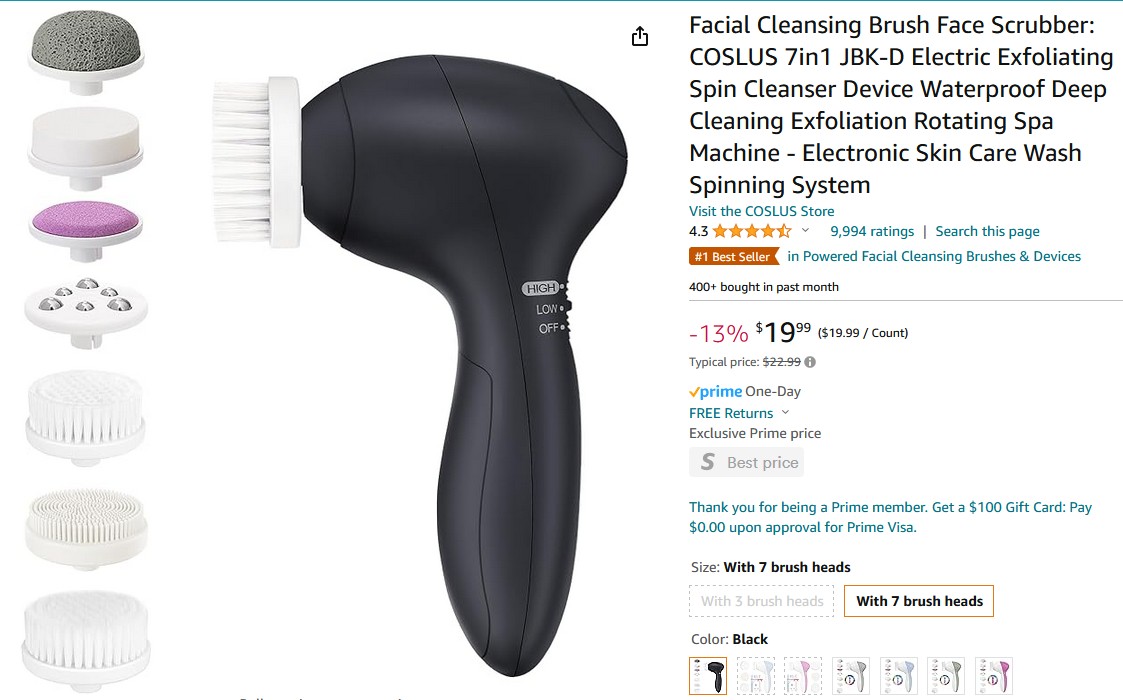Expand the rating breakdown chevron
This screenshot has width=1123, height=700.
(805, 231)
